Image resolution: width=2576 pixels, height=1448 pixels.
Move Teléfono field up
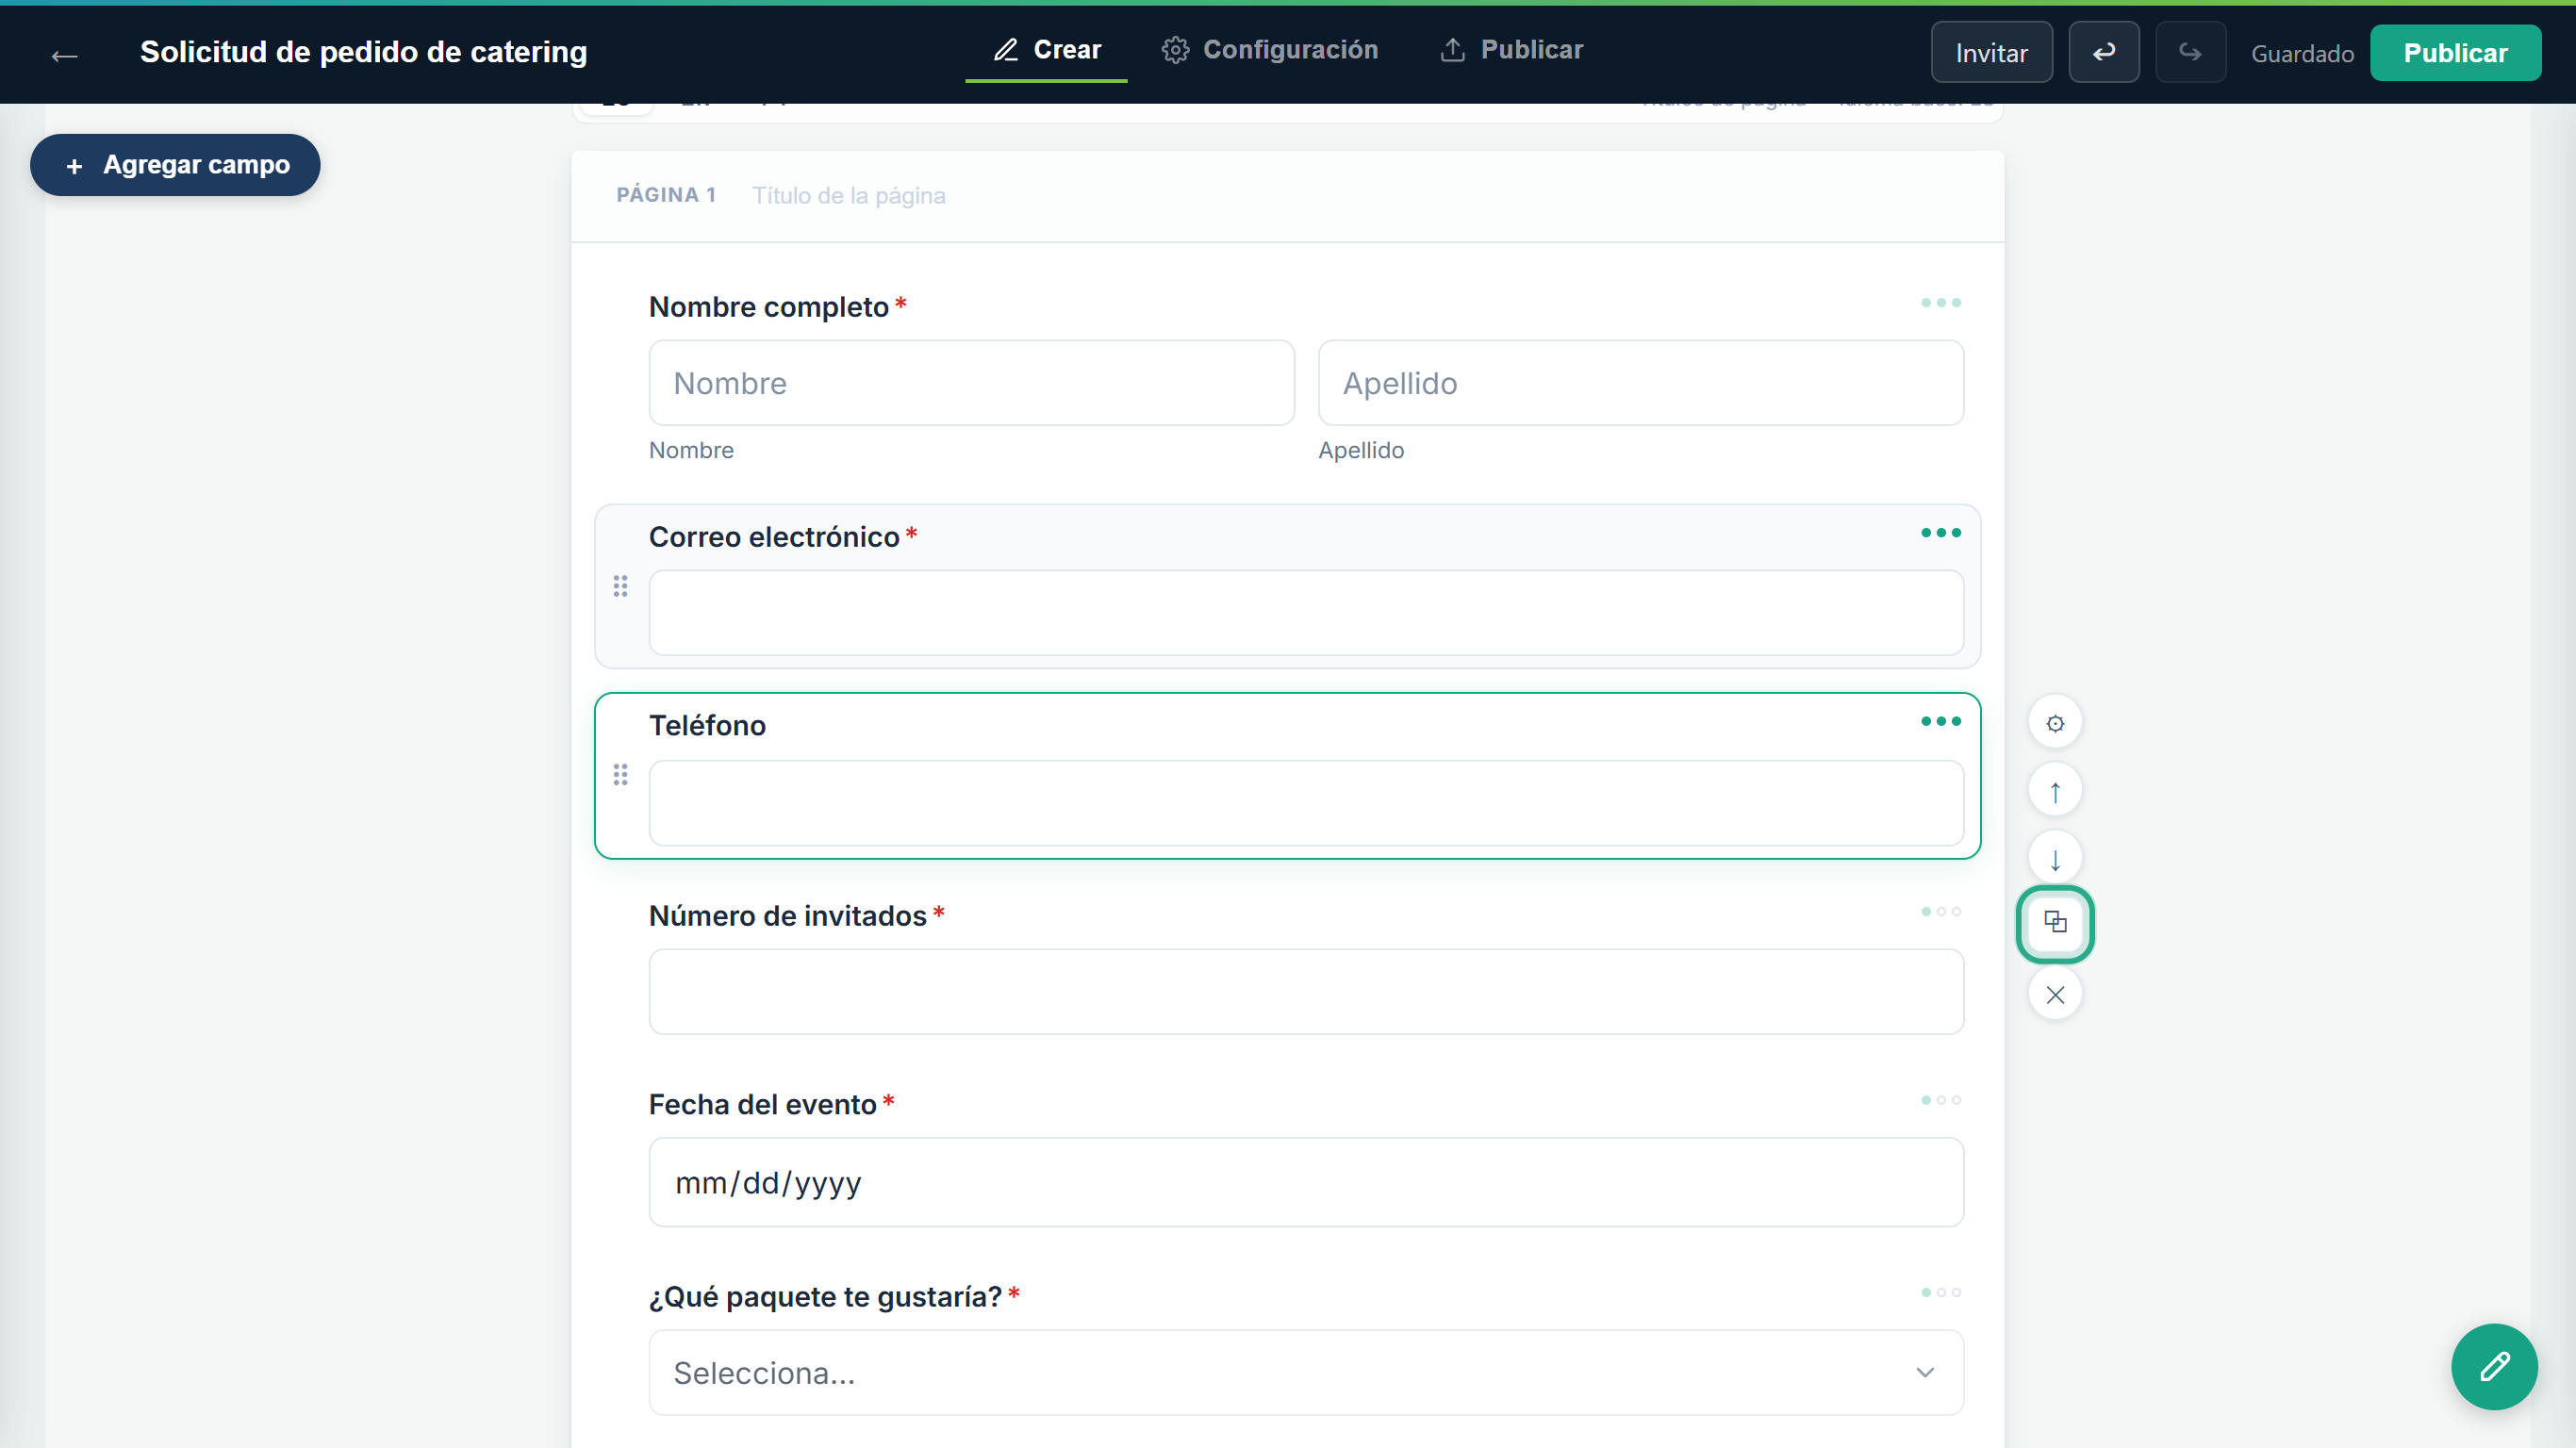tap(2055, 791)
